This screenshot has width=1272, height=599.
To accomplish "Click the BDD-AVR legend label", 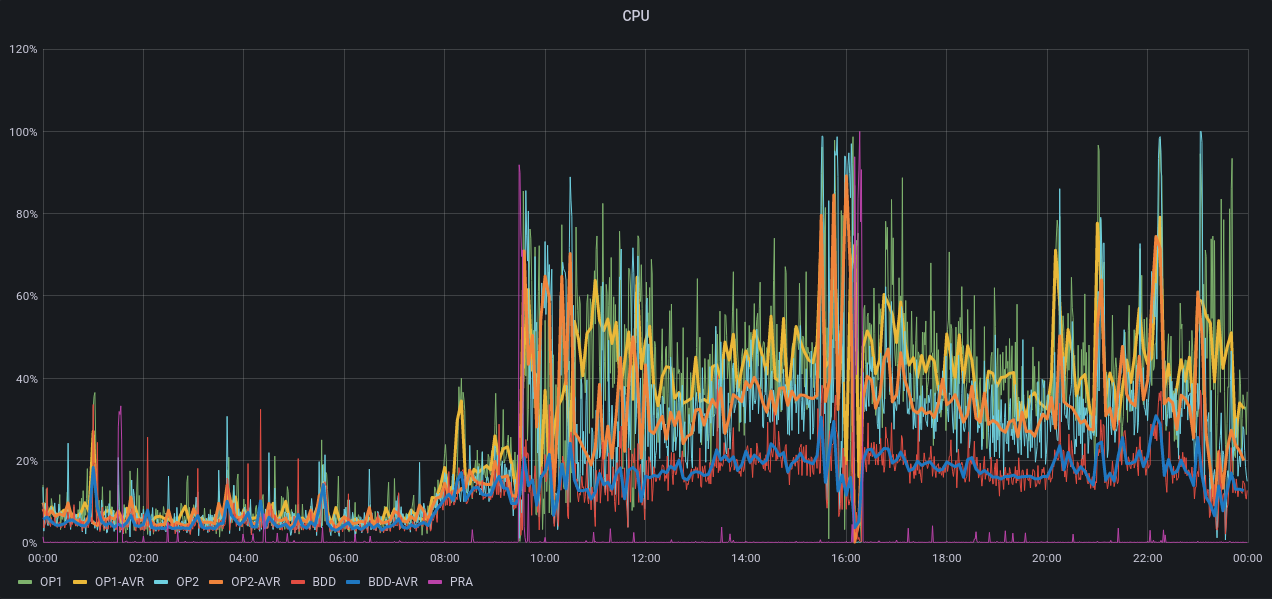I will click(392, 581).
